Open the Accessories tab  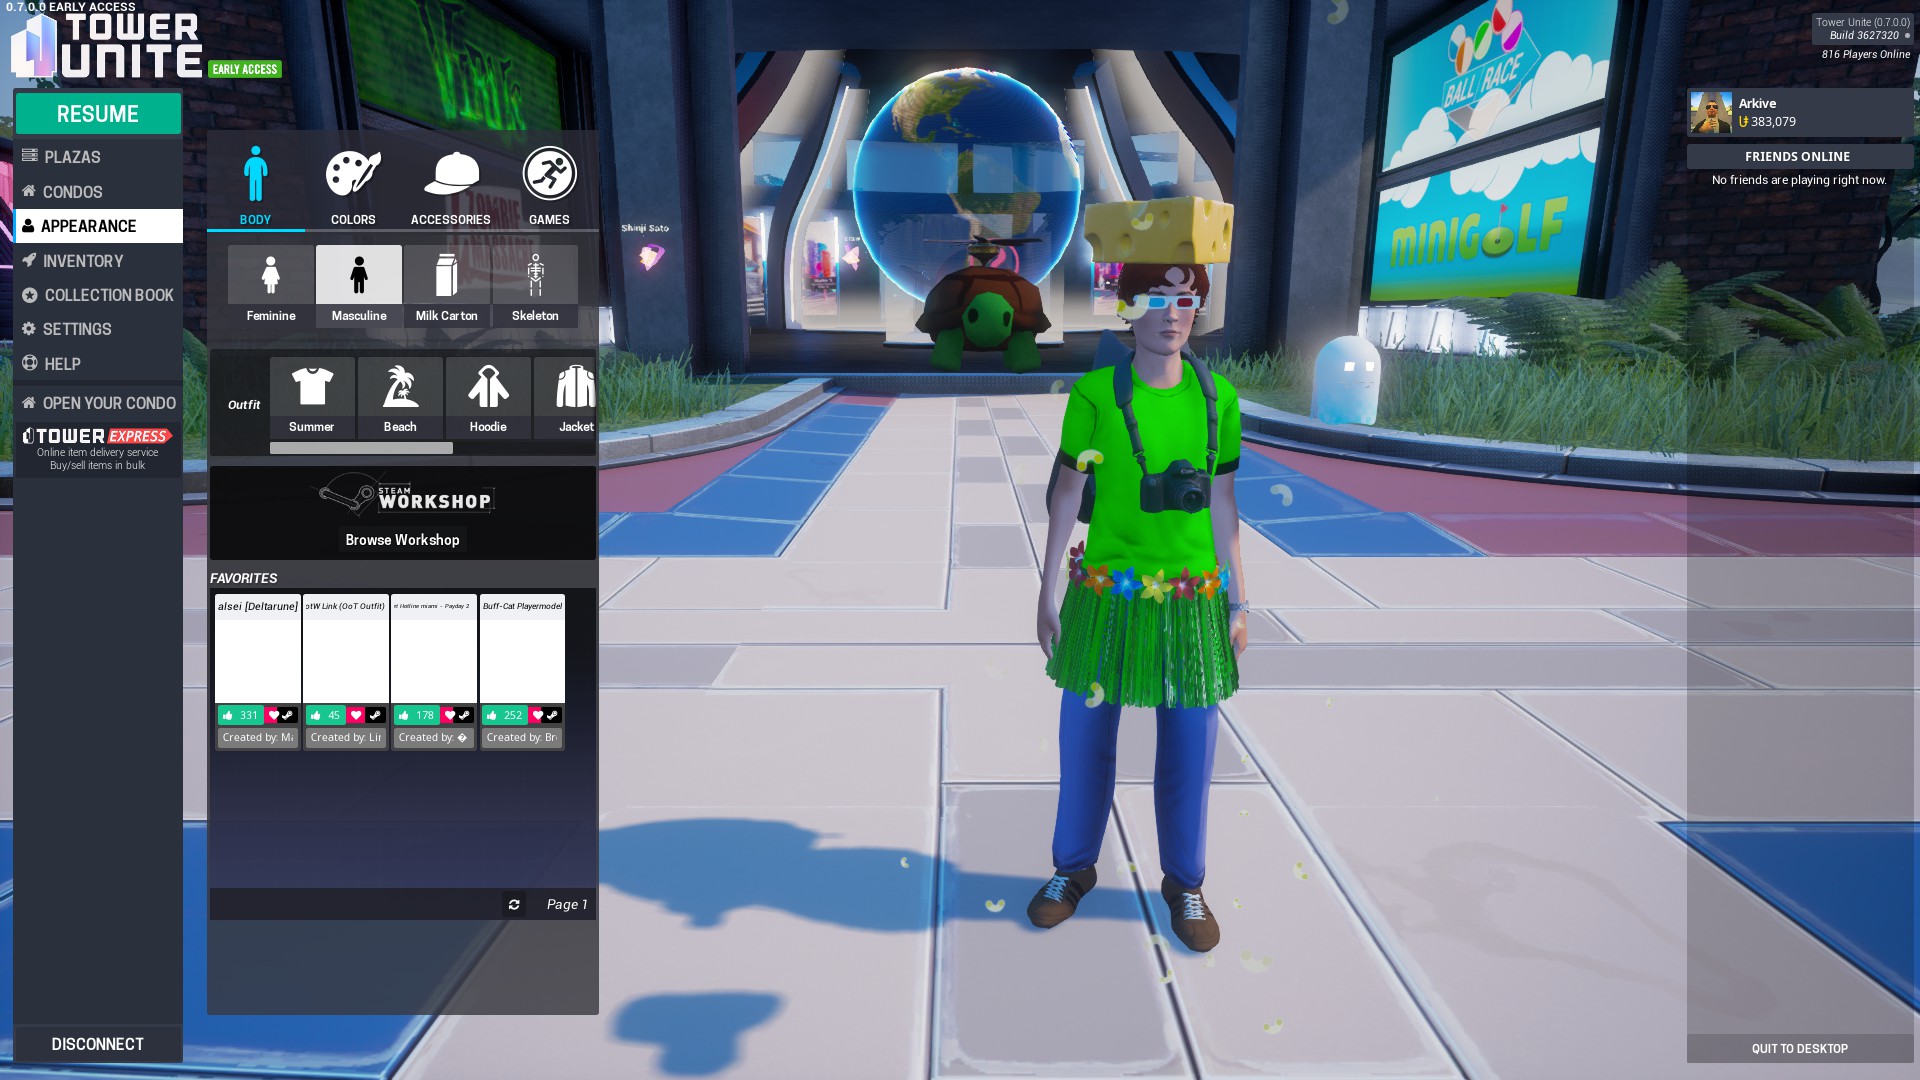pyautogui.click(x=450, y=186)
